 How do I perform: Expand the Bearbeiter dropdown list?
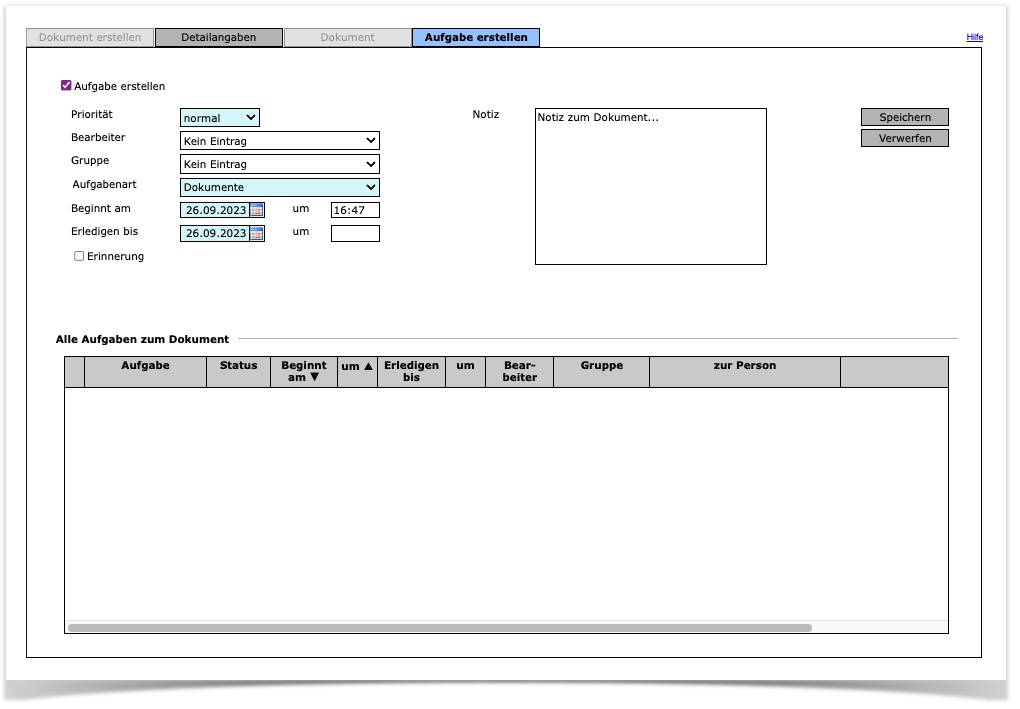point(279,141)
